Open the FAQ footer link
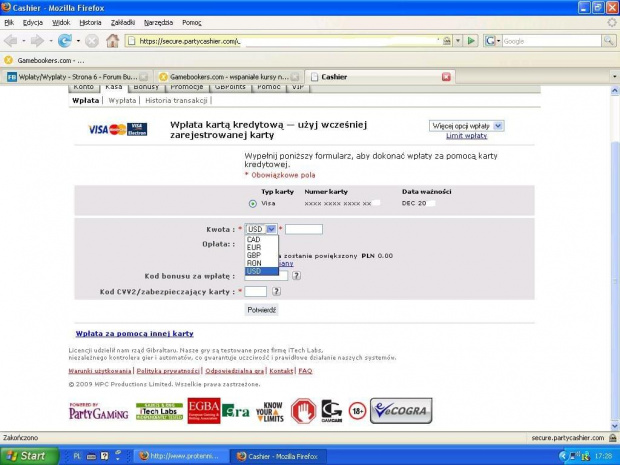 (x=305, y=371)
